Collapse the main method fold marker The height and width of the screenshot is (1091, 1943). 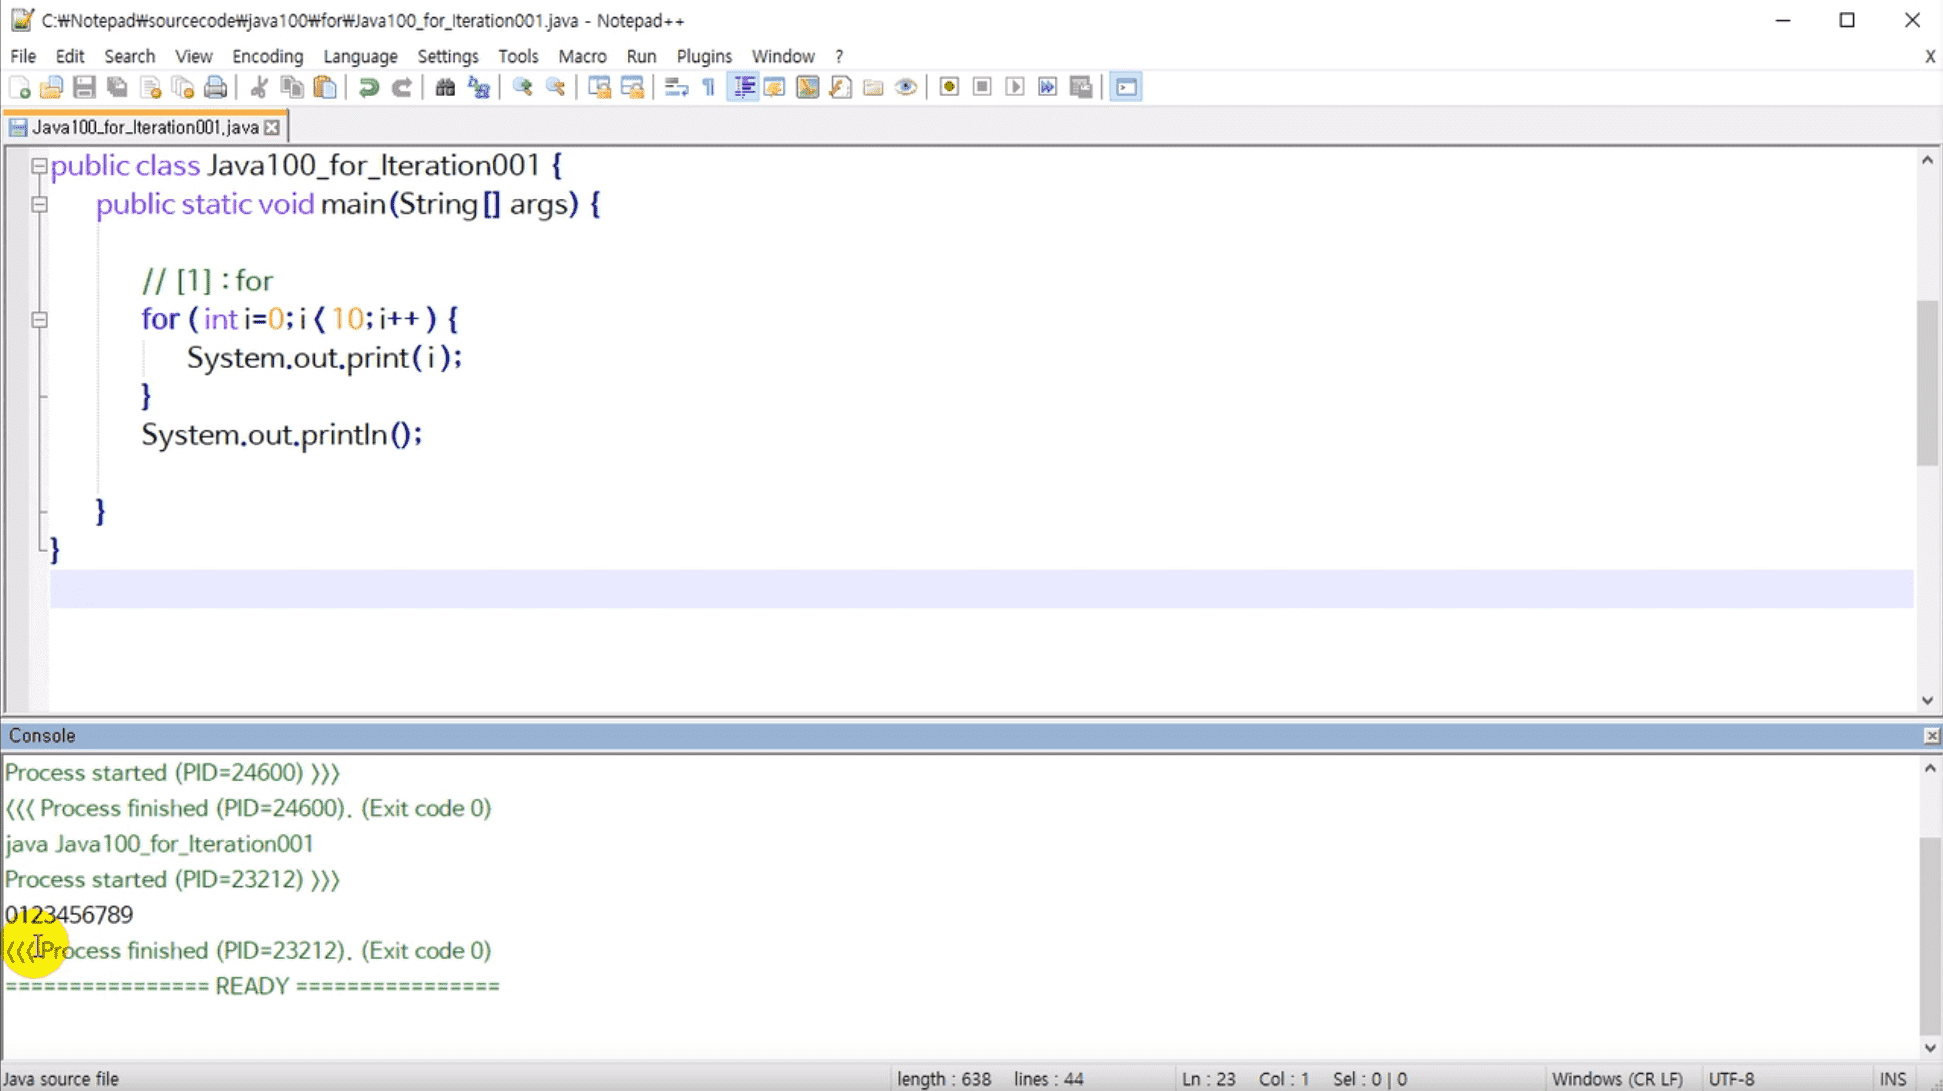[39, 204]
